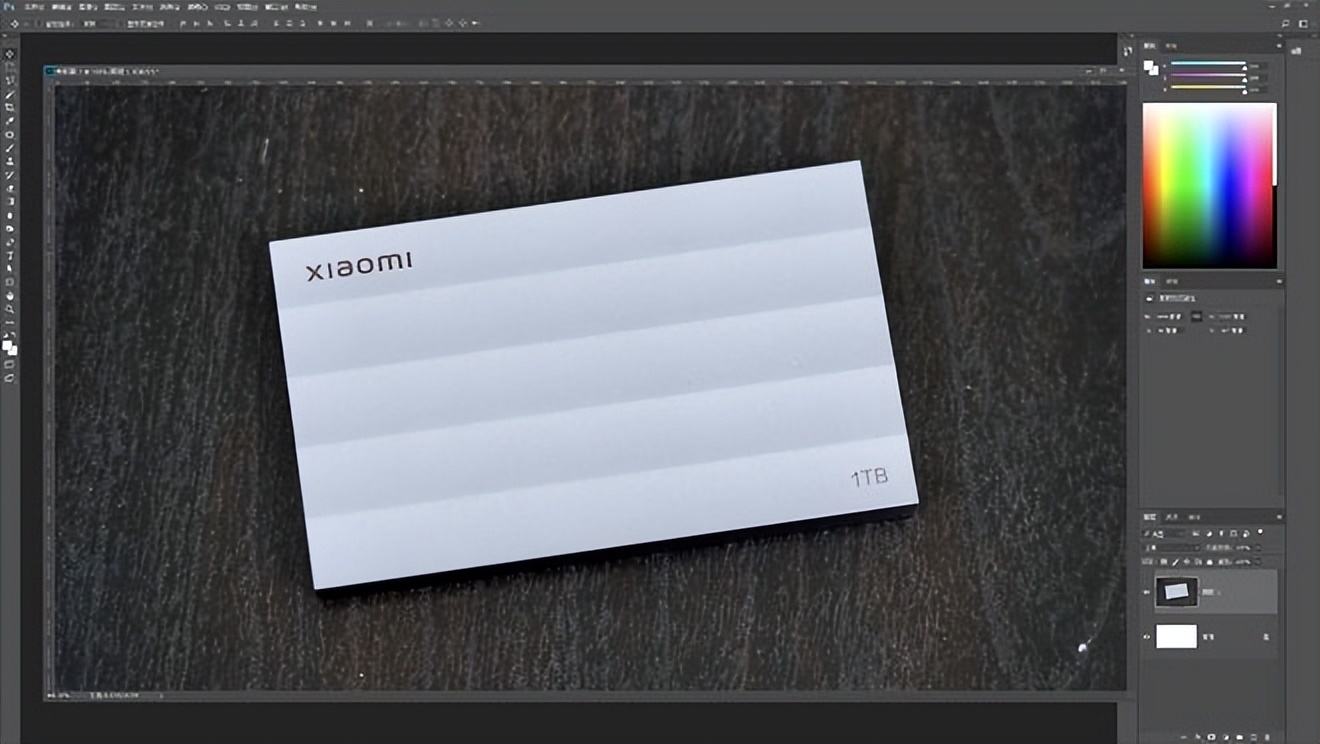Open the layer blend mode dropdown
This screenshot has height=744, width=1320.
click(1172, 548)
